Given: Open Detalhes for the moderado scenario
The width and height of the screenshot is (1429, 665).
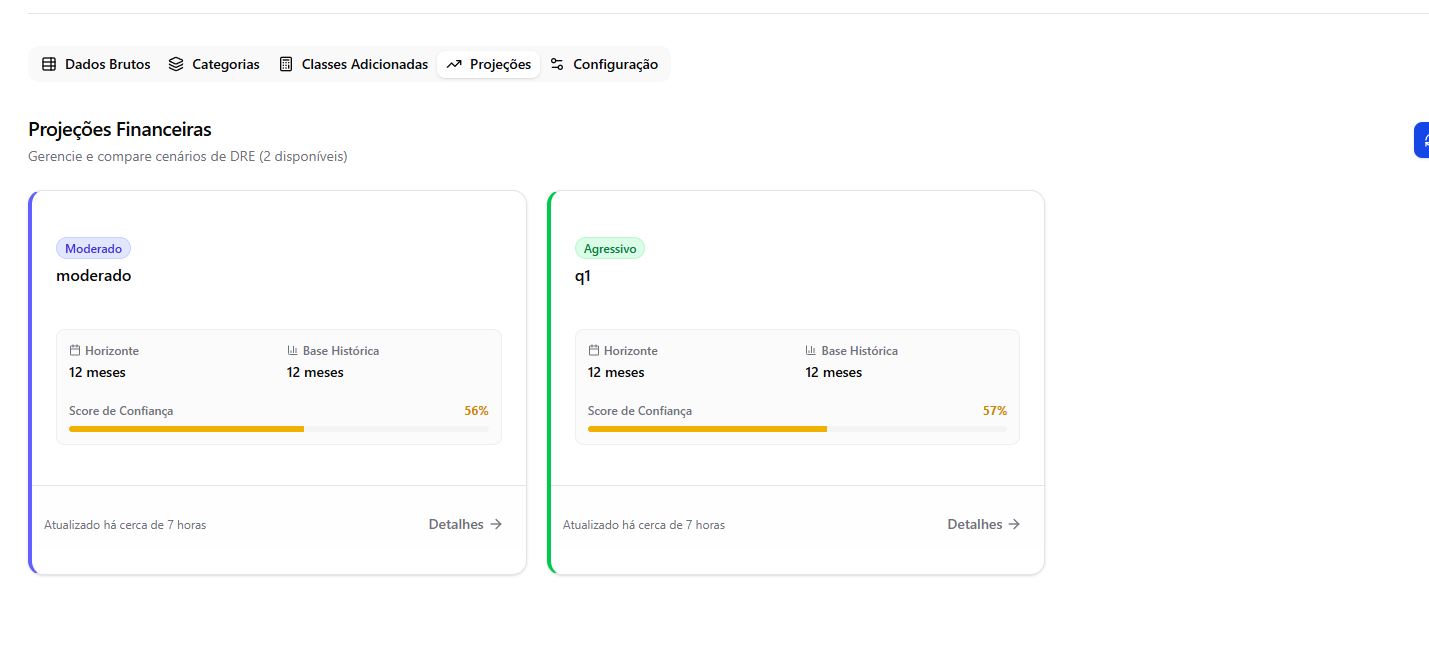Looking at the screenshot, I should [x=465, y=524].
